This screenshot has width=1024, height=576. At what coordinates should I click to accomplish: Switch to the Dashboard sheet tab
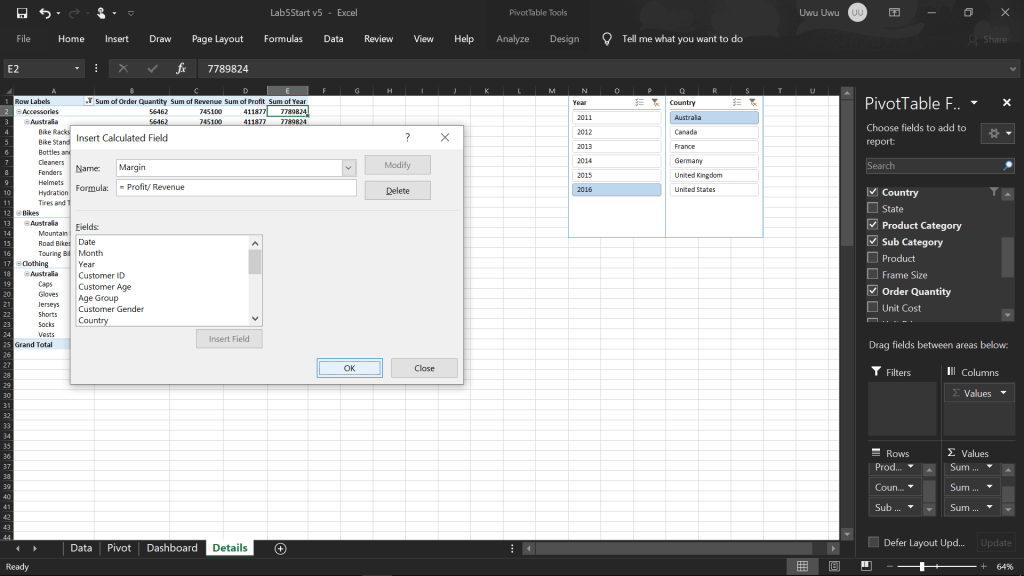[172, 548]
